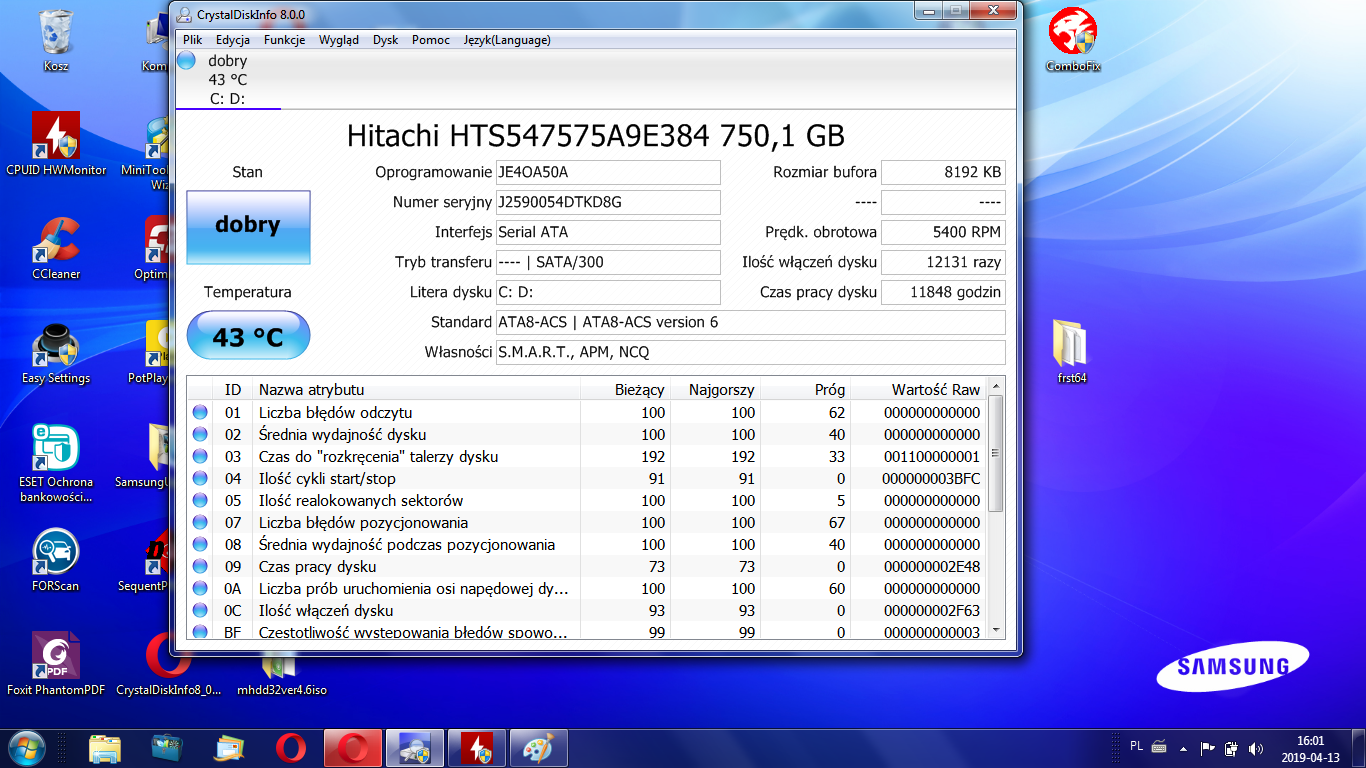
Task: Click the firmware field JE4OA50A
Action: click(608, 172)
